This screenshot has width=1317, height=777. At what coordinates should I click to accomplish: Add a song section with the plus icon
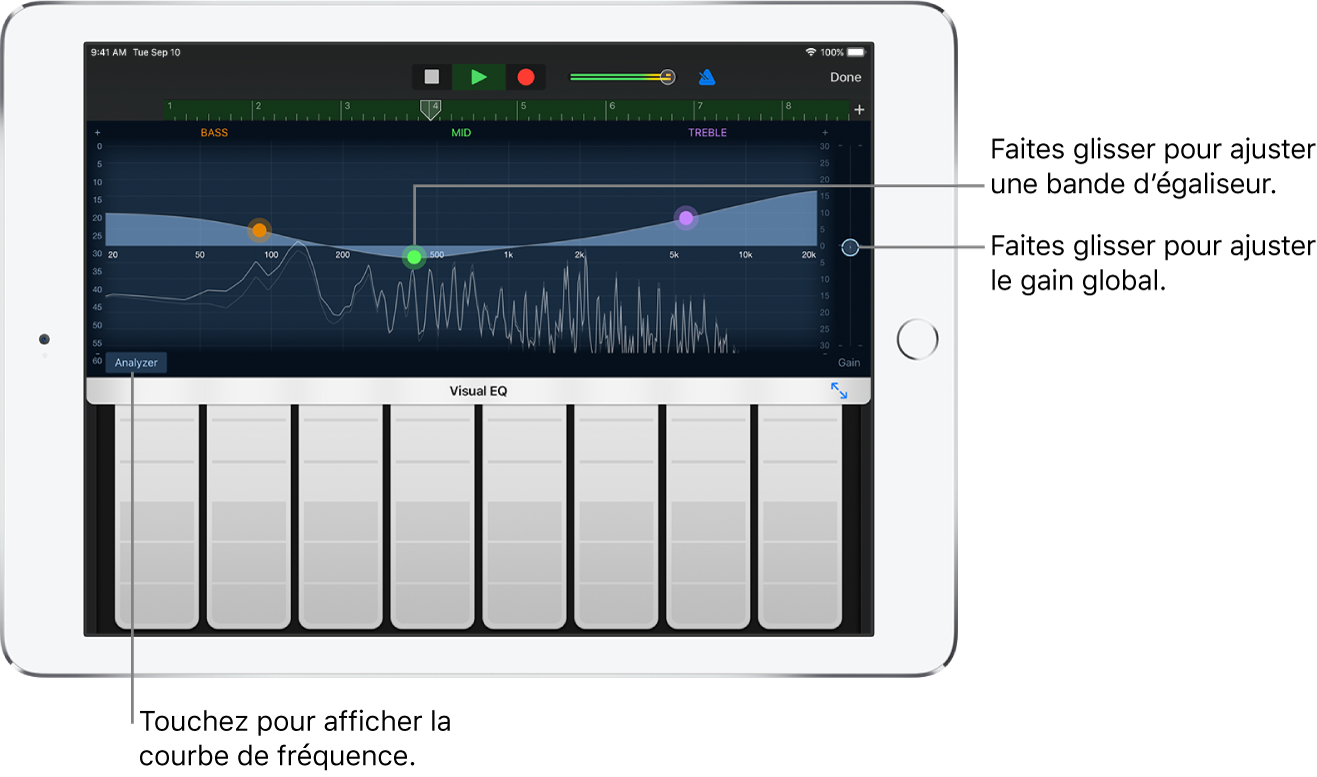pos(859,109)
